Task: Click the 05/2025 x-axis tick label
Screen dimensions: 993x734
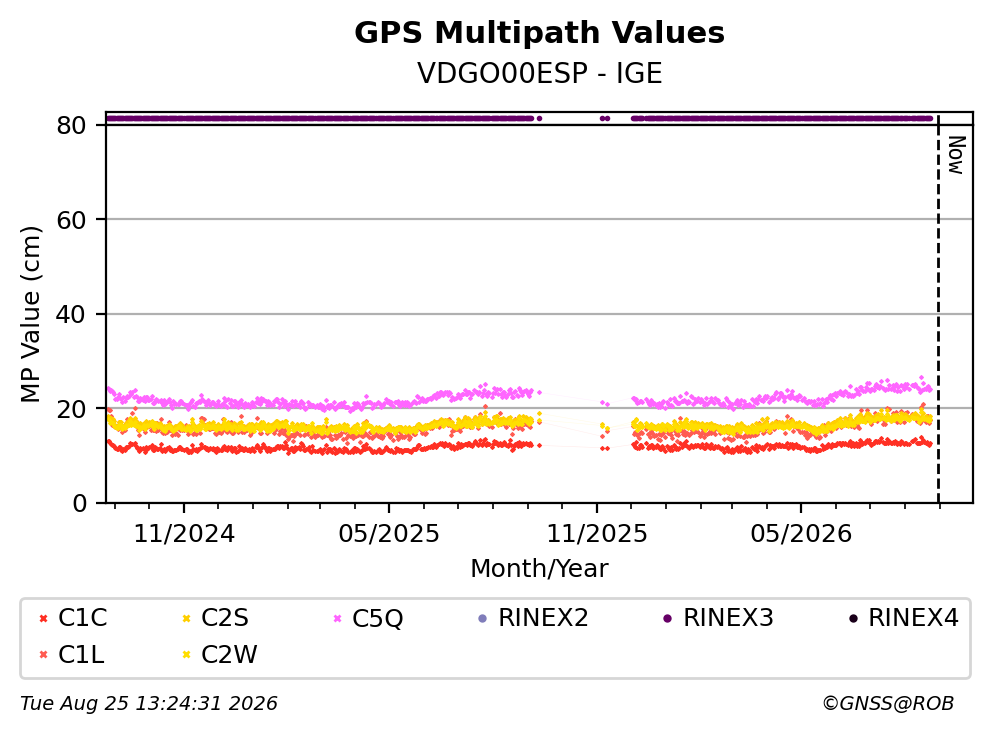Action: point(388,535)
